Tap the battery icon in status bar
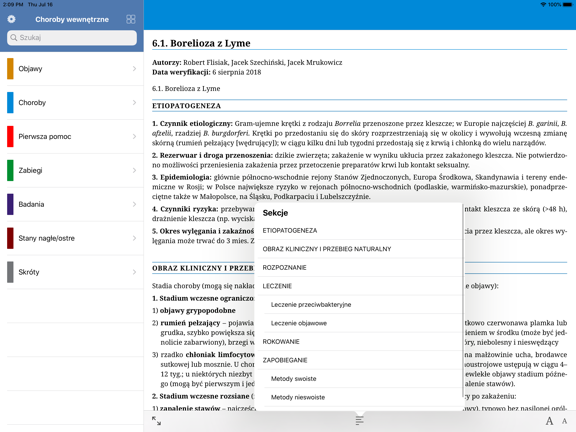The width and height of the screenshot is (576, 432). 568,4
